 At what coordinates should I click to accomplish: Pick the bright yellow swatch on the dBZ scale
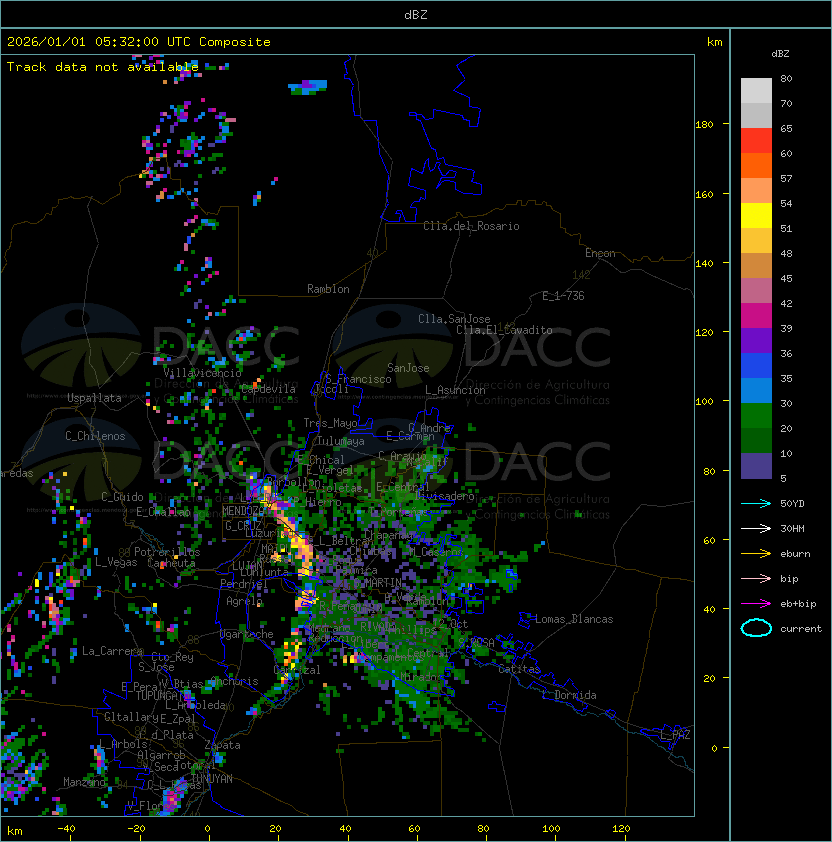pyautogui.click(x=756, y=216)
